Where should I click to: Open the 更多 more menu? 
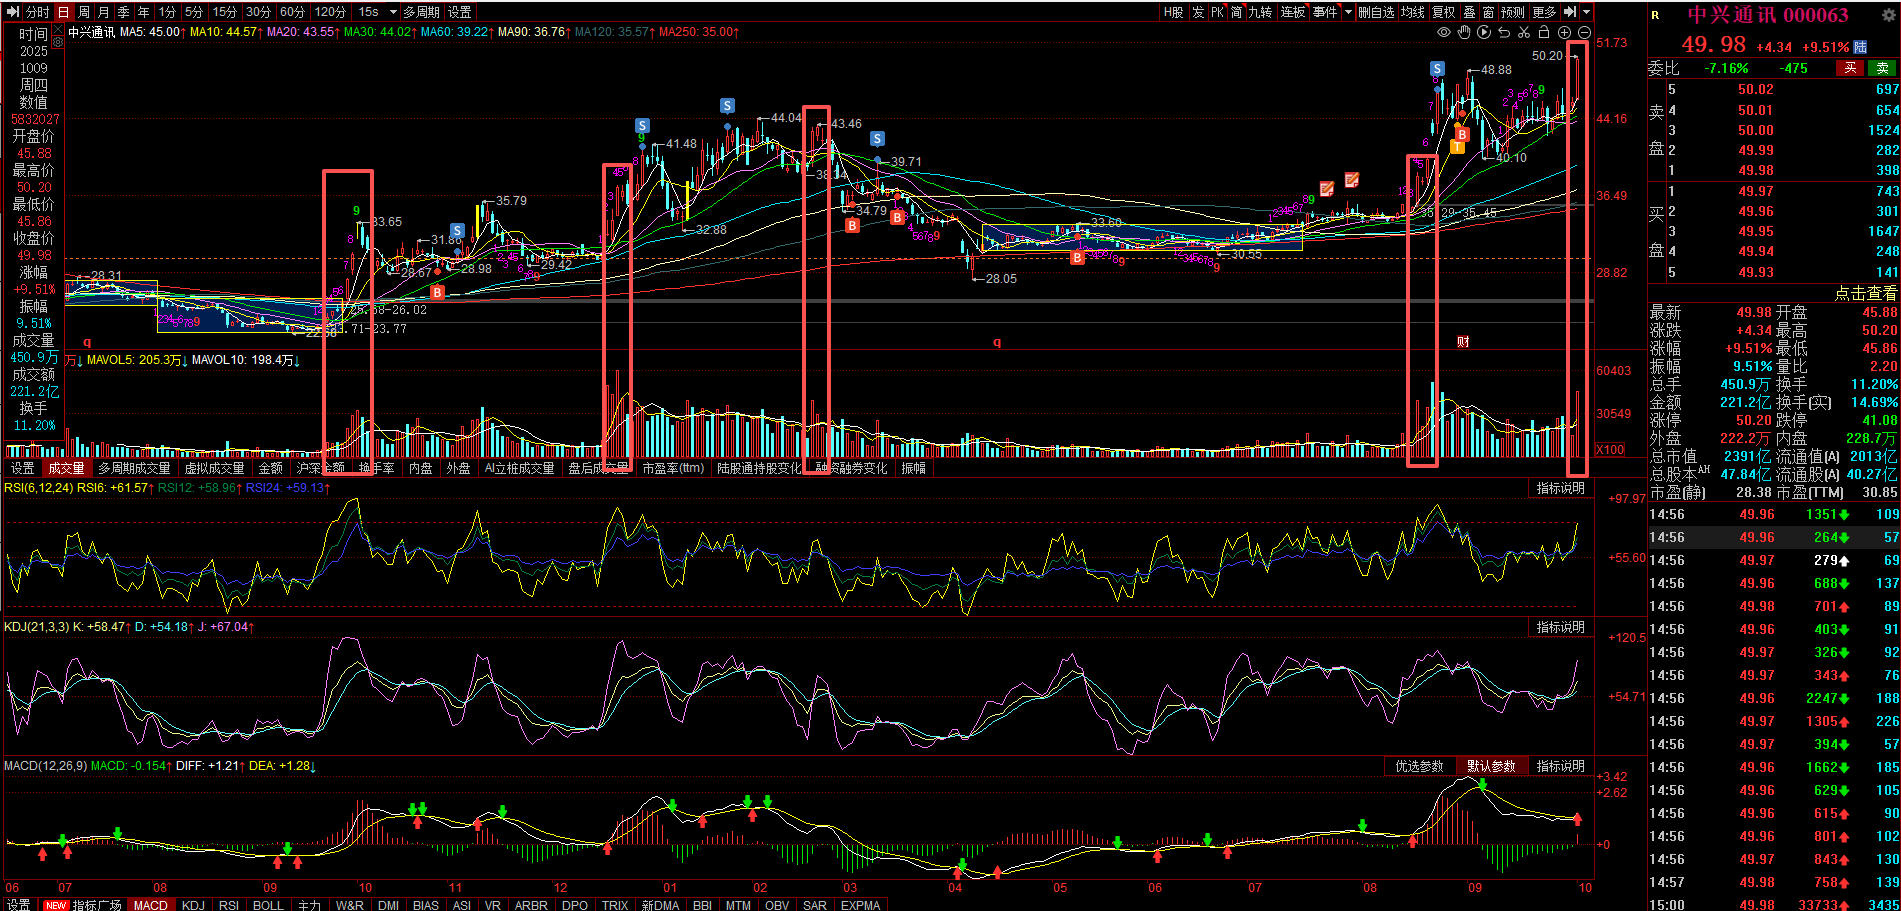pyautogui.click(x=1544, y=12)
